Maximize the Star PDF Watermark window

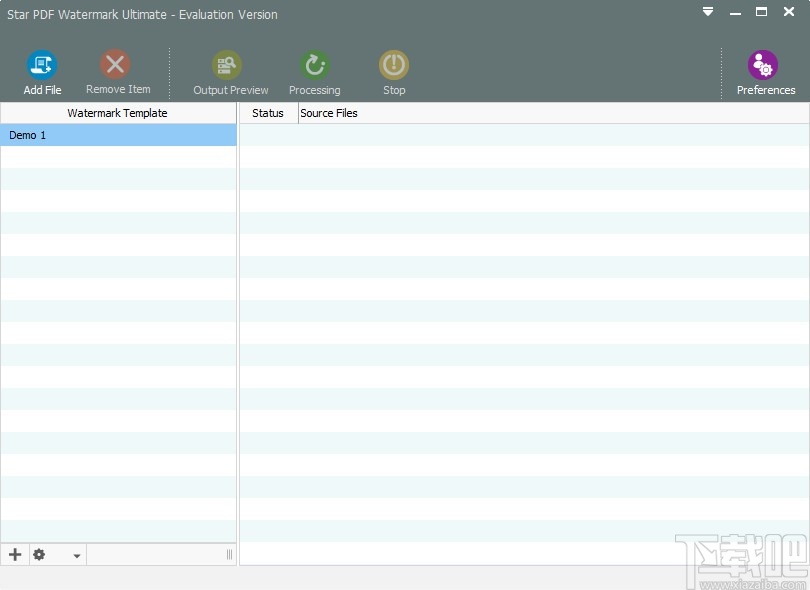(x=761, y=11)
